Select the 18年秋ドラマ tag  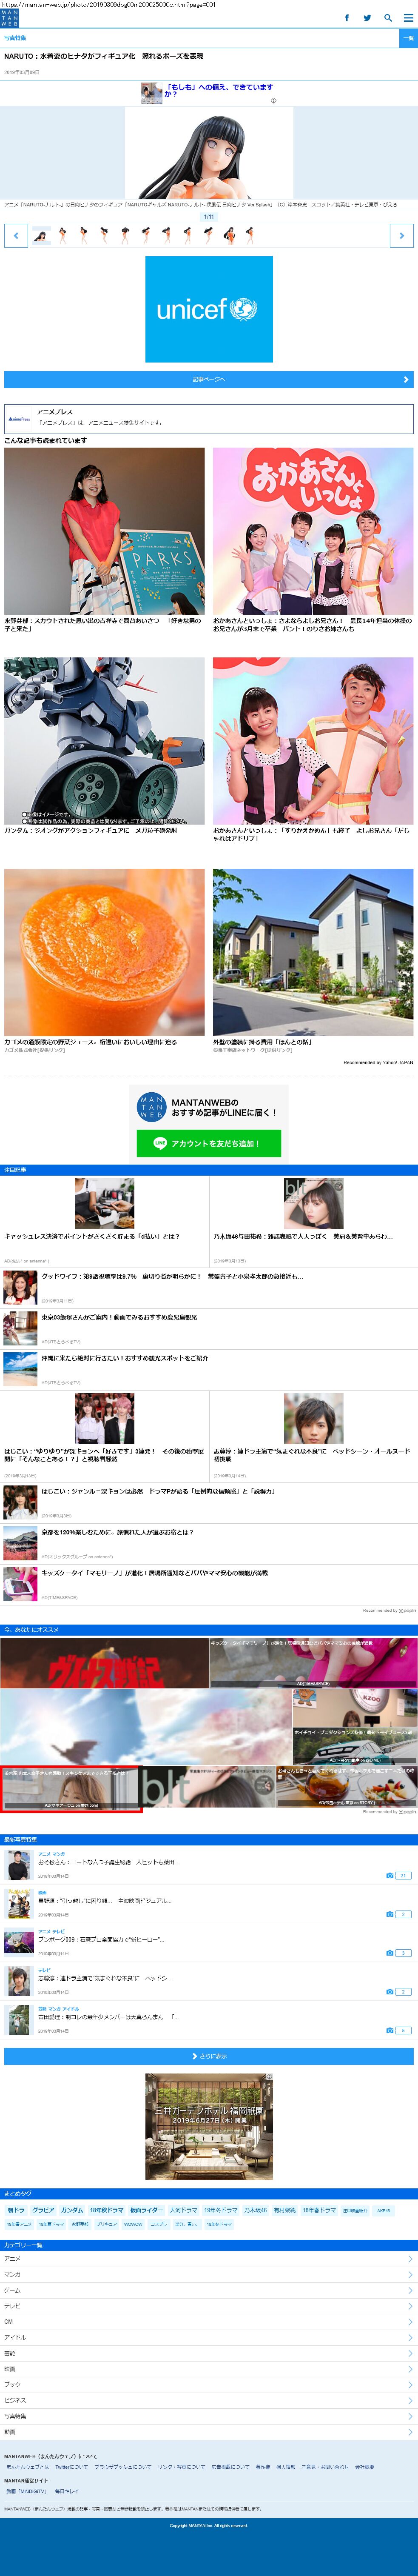pos(107,2210)
